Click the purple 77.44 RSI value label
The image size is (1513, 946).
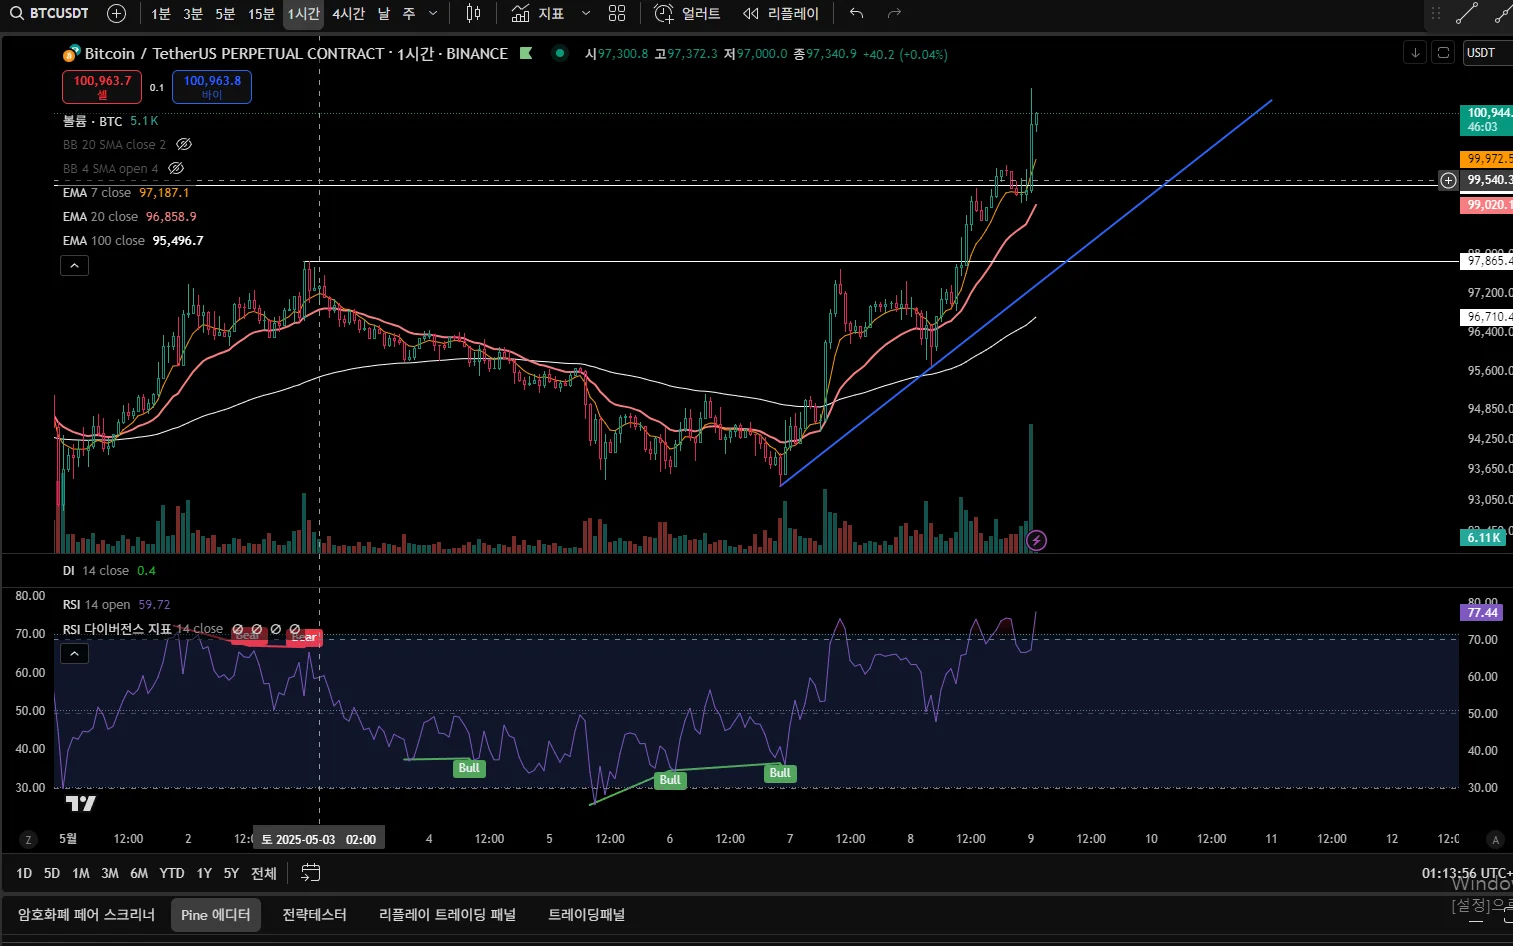(x=1483, y=613)
